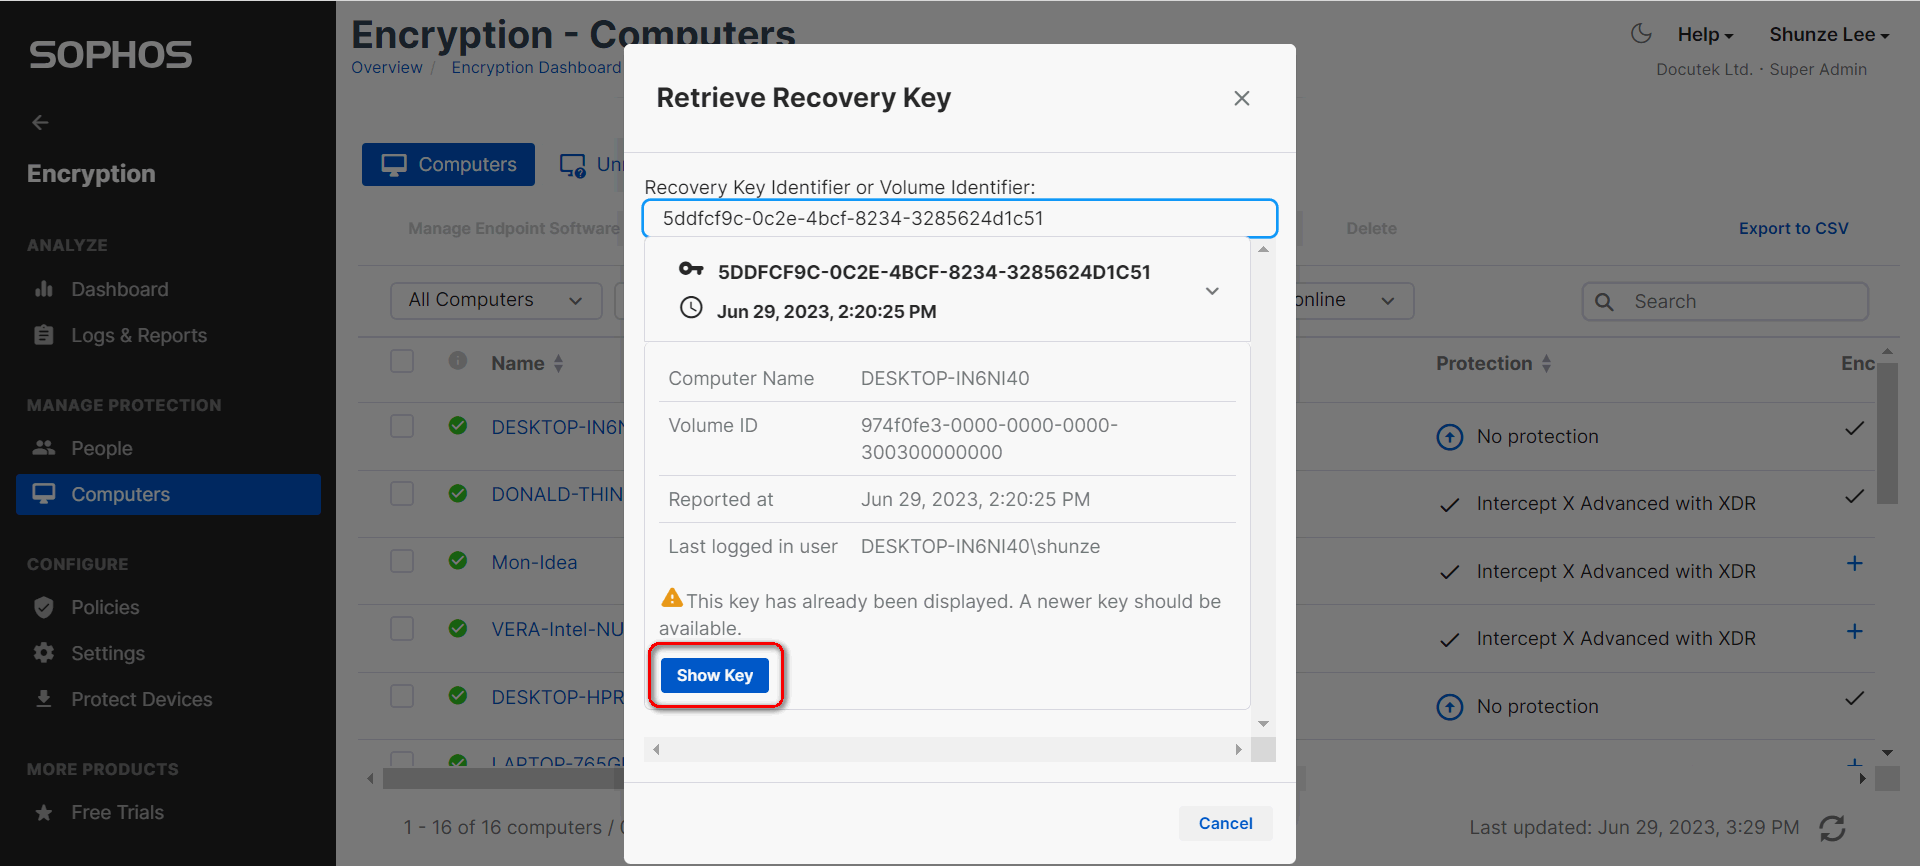The width and height of the screenshot is (1920, 866).
Task: Click the Show Key button
Action: tap(715, 676)
